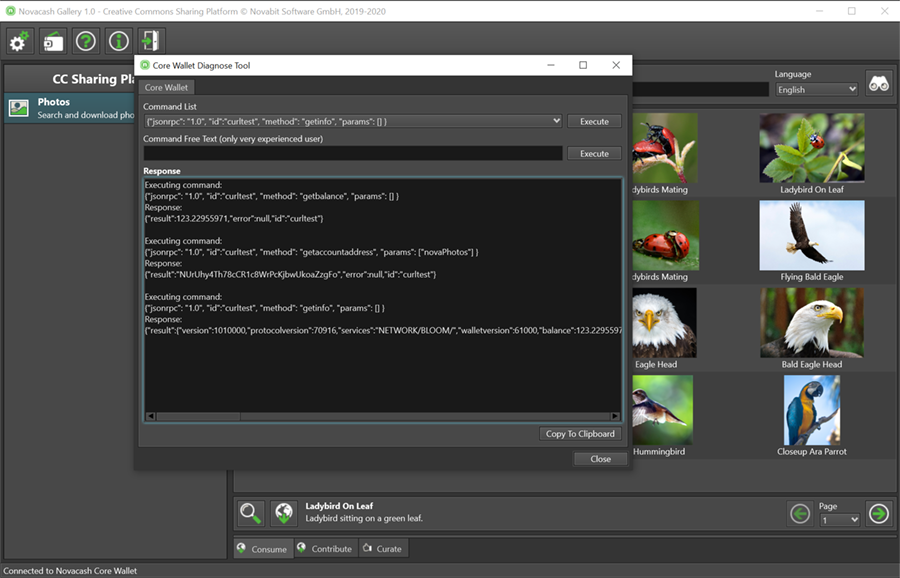Click the 'Connected to Novacash Core Wallet' status text
The width and height of the screenshot is (900, 578).
[x=70, y=571]
